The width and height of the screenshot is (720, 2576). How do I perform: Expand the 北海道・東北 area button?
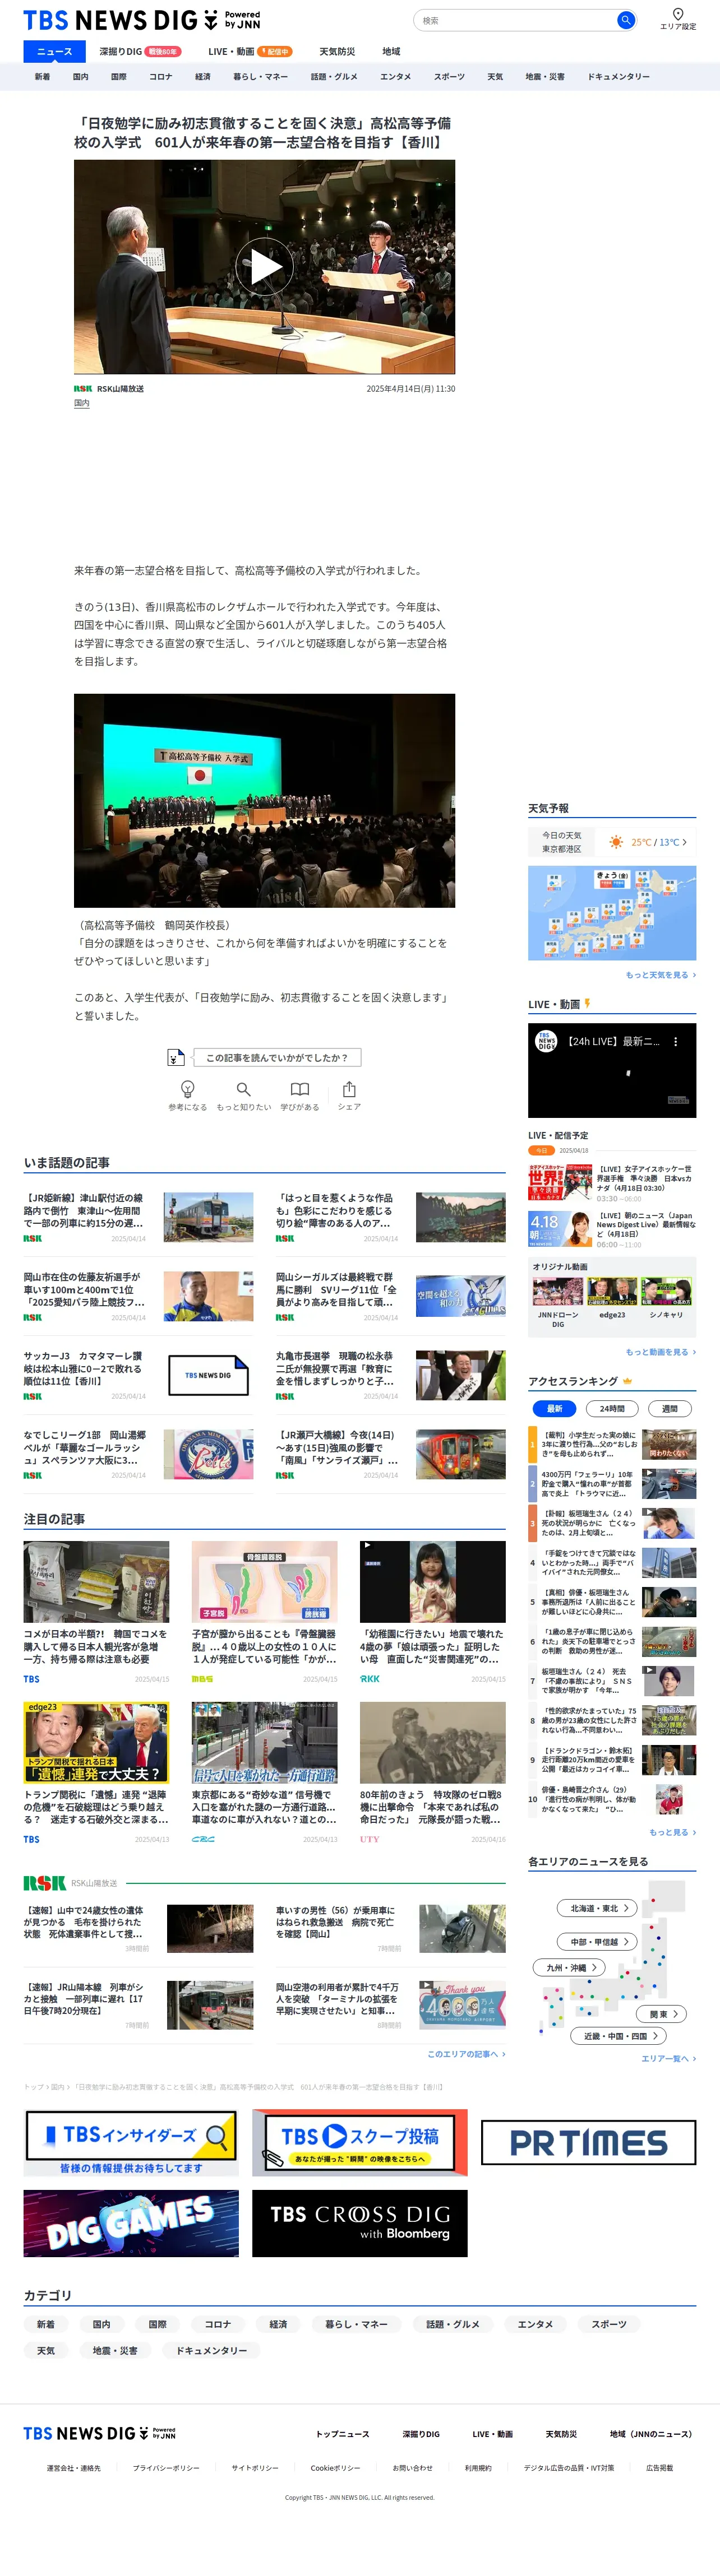coord(598,1908)
